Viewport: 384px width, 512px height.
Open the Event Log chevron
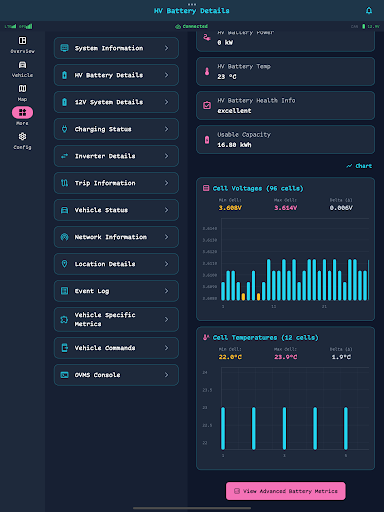(x=167, y=291)
